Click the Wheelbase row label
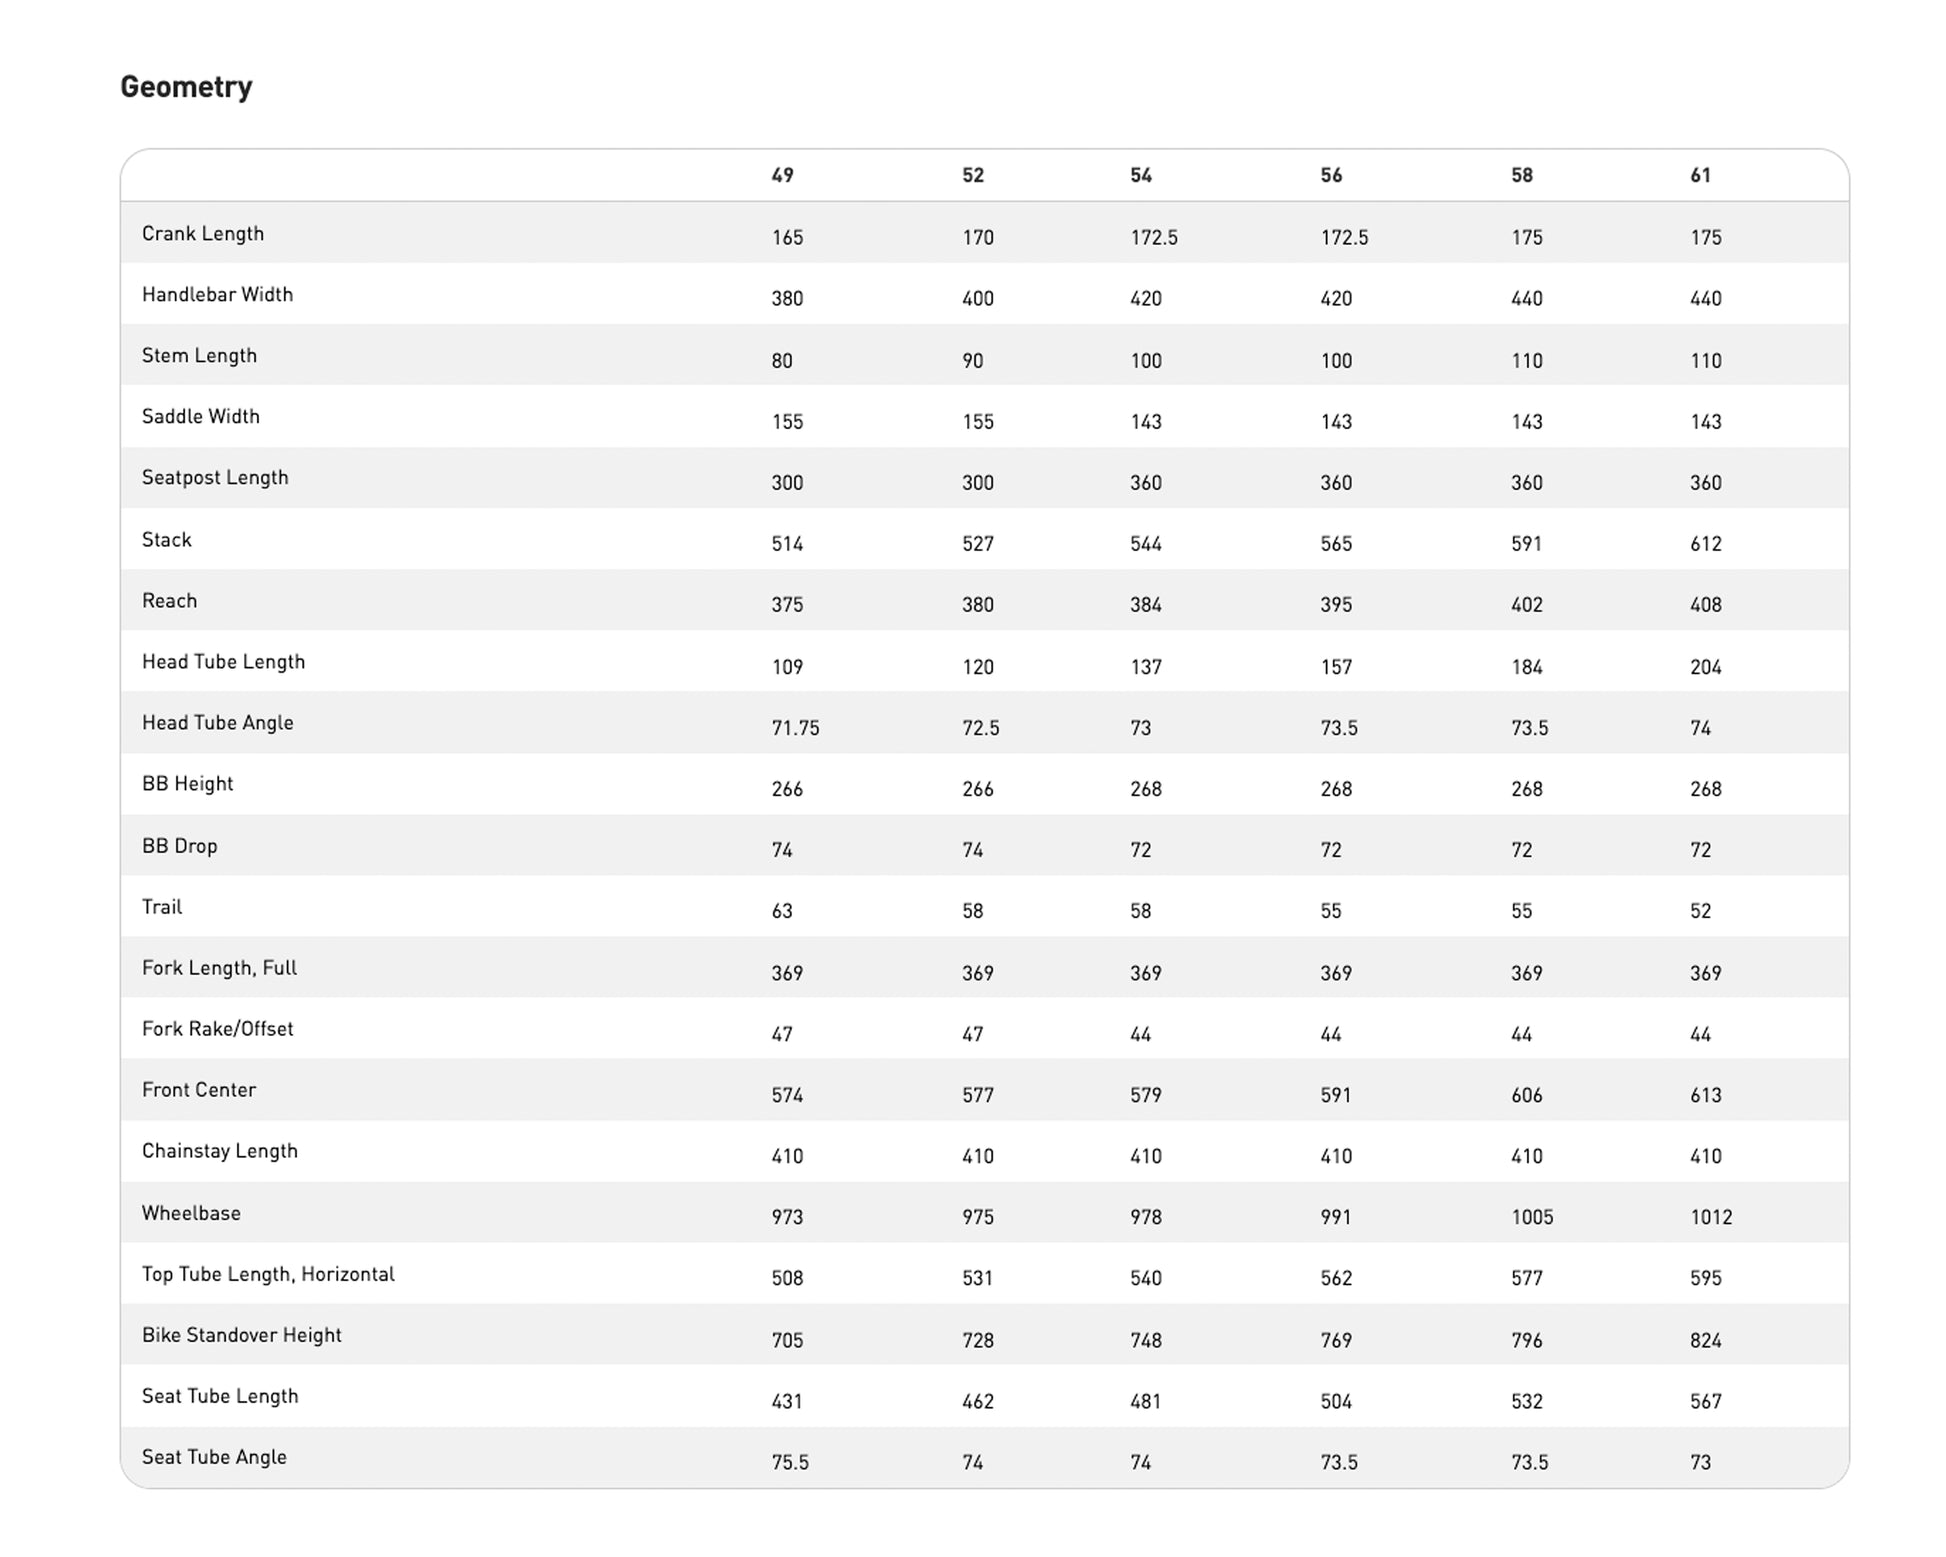The height and width of the screenshot is (1557, 1946). click(x=191, y=1213)
